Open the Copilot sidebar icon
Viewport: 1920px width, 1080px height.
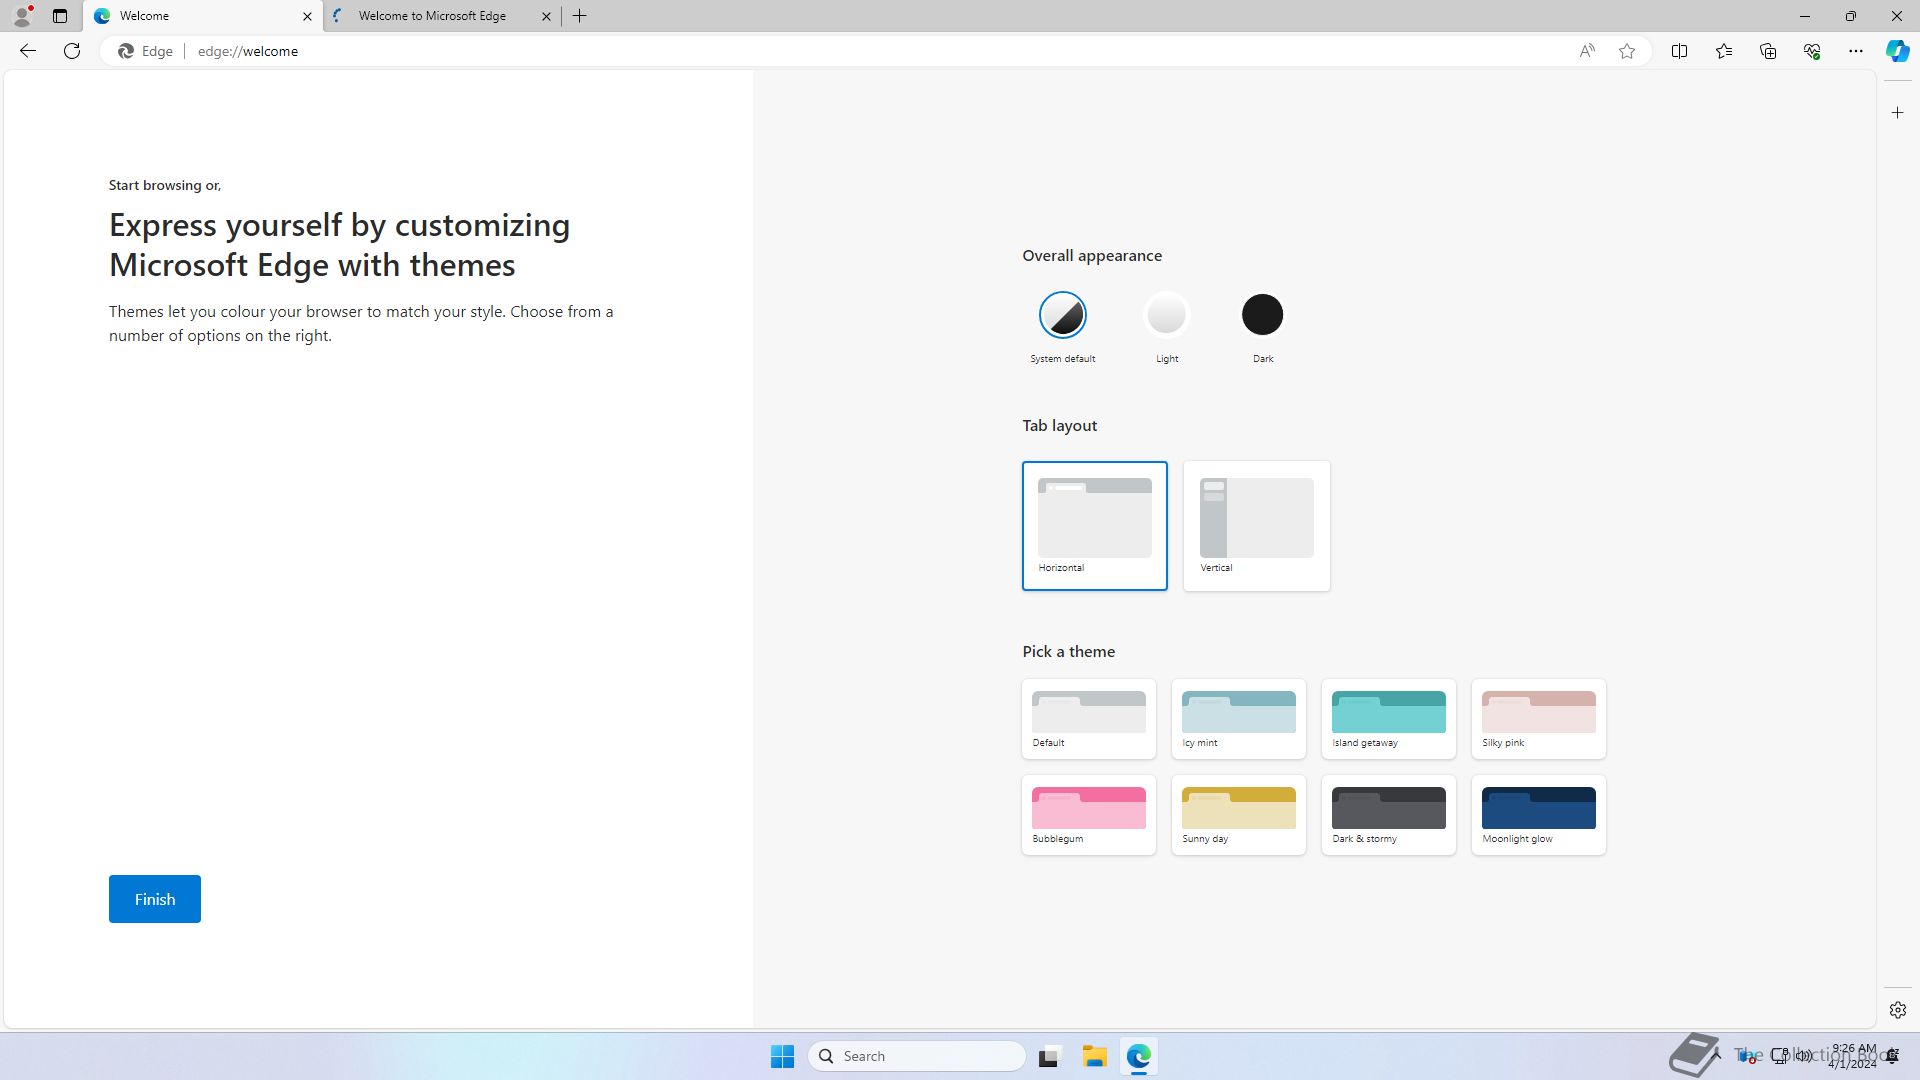tap(1897, 51)
